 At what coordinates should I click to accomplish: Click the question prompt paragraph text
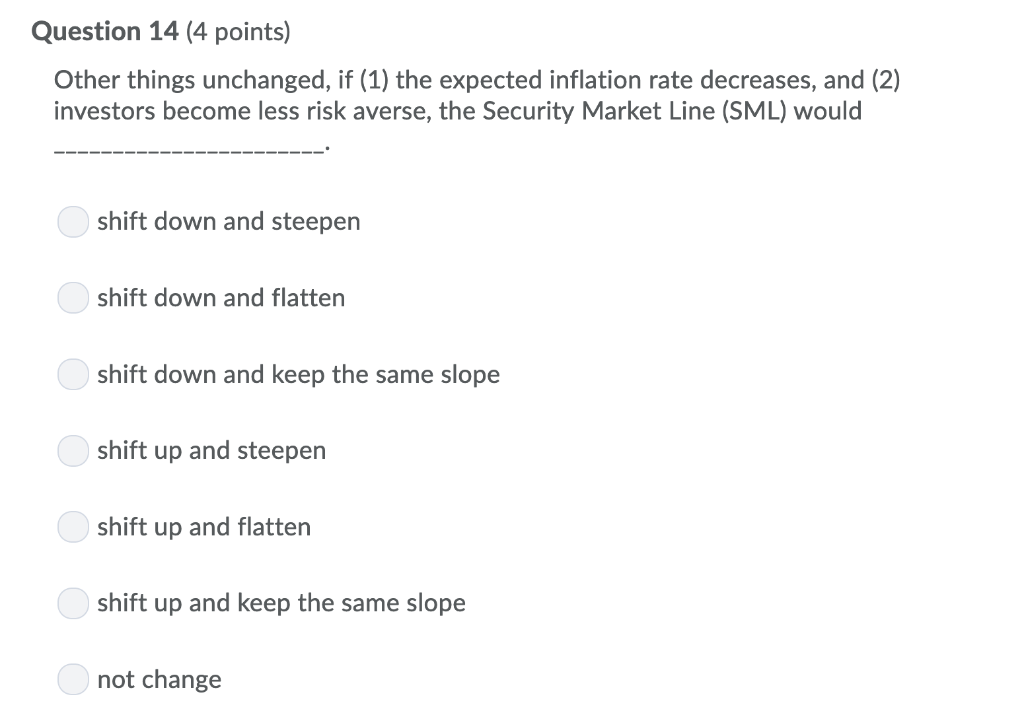point(476,95)
